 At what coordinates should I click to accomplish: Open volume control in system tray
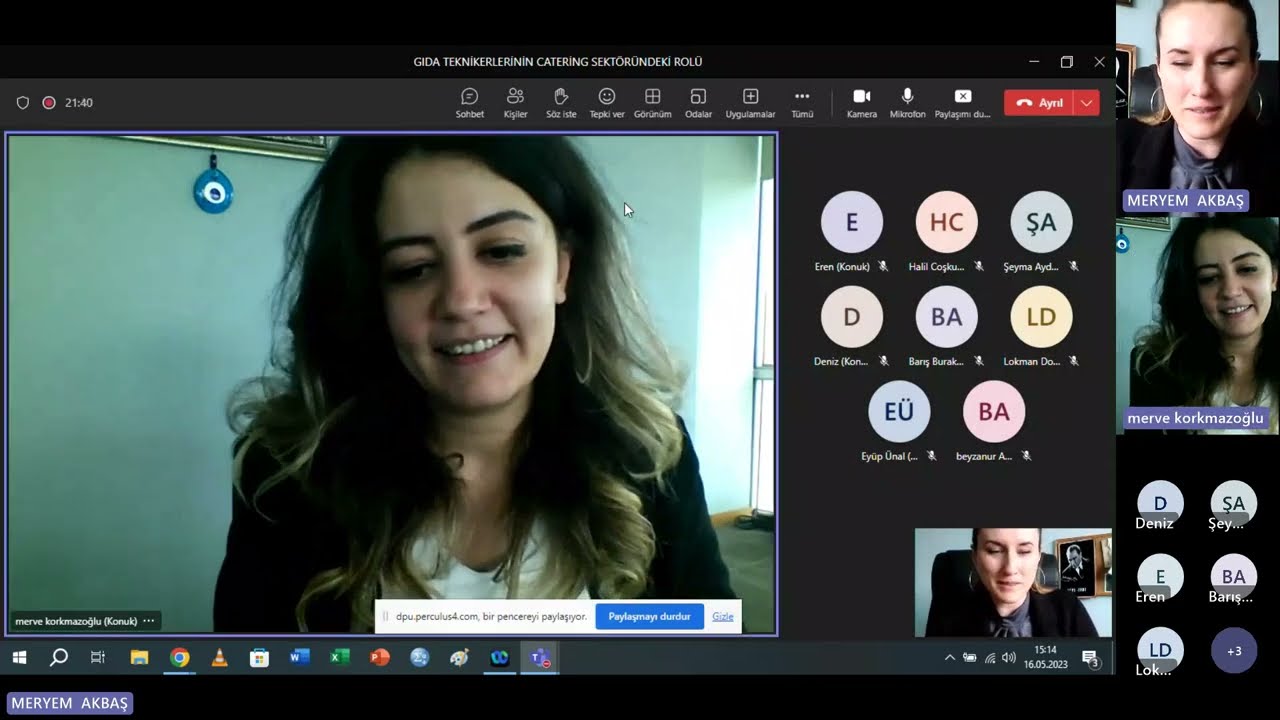[1008, 657]
